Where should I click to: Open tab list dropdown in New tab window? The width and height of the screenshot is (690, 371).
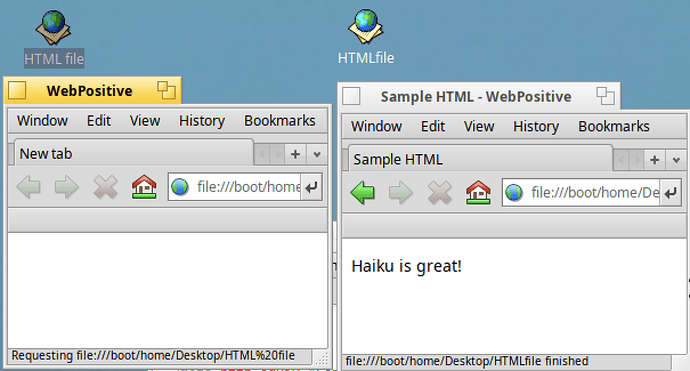[x=317, y=154]
